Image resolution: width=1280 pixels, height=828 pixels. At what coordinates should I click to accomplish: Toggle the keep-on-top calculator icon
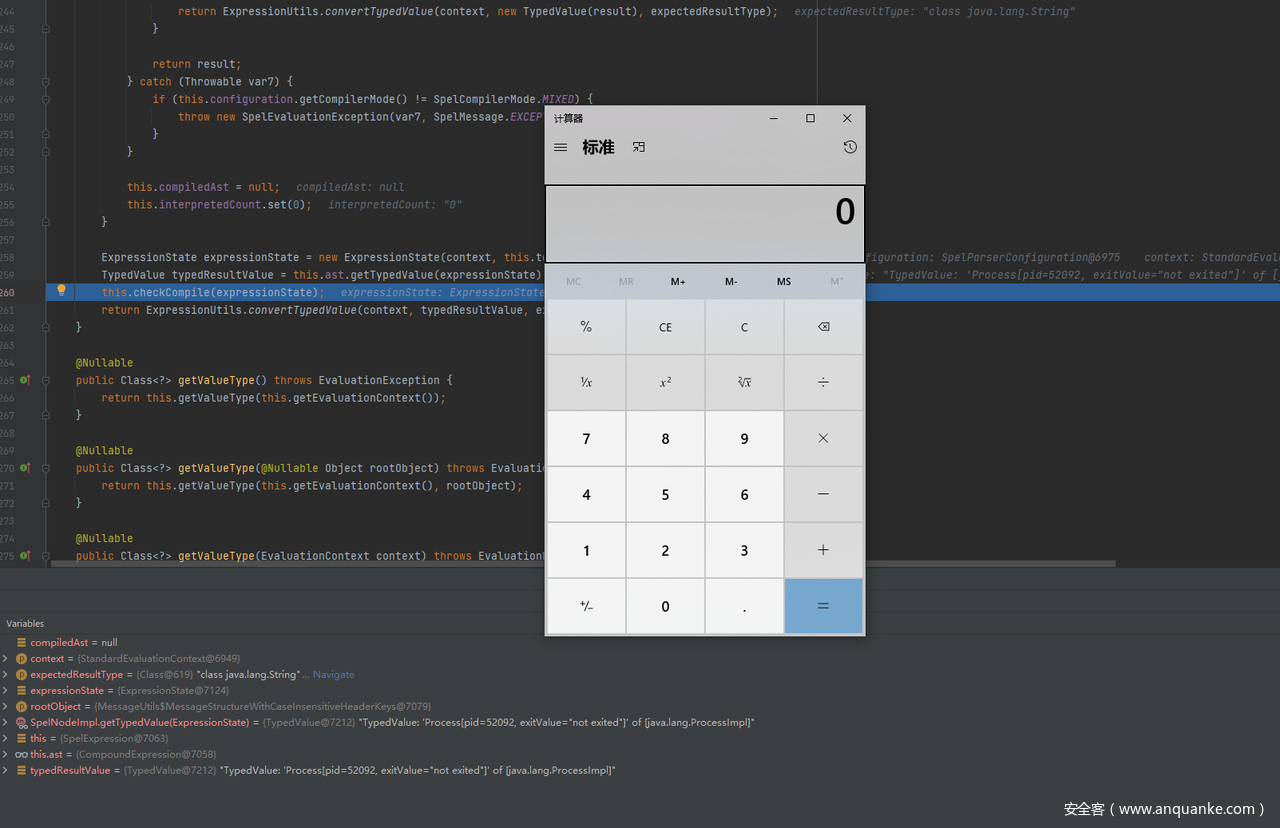[x=638, y=147]
